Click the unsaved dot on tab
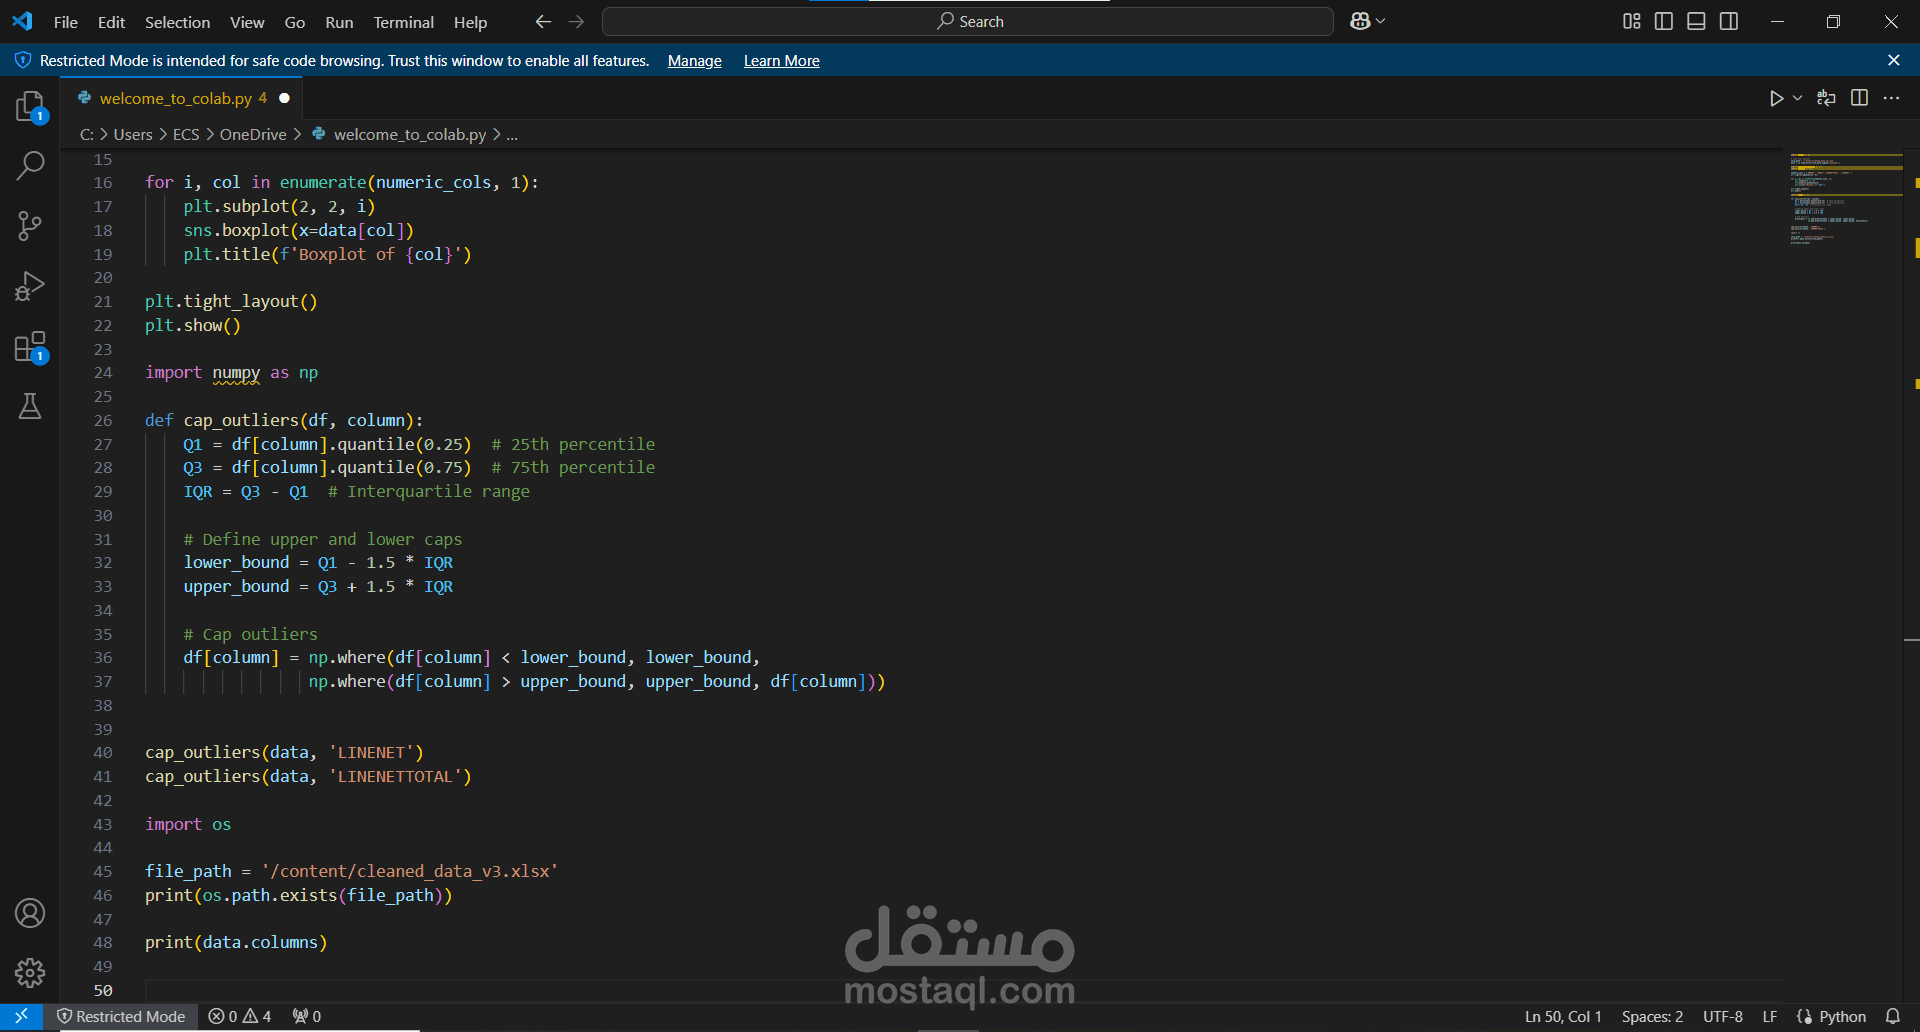The height and width of the screenshot is (1032, 1920). pyautogui.click(x=284, y=98)
